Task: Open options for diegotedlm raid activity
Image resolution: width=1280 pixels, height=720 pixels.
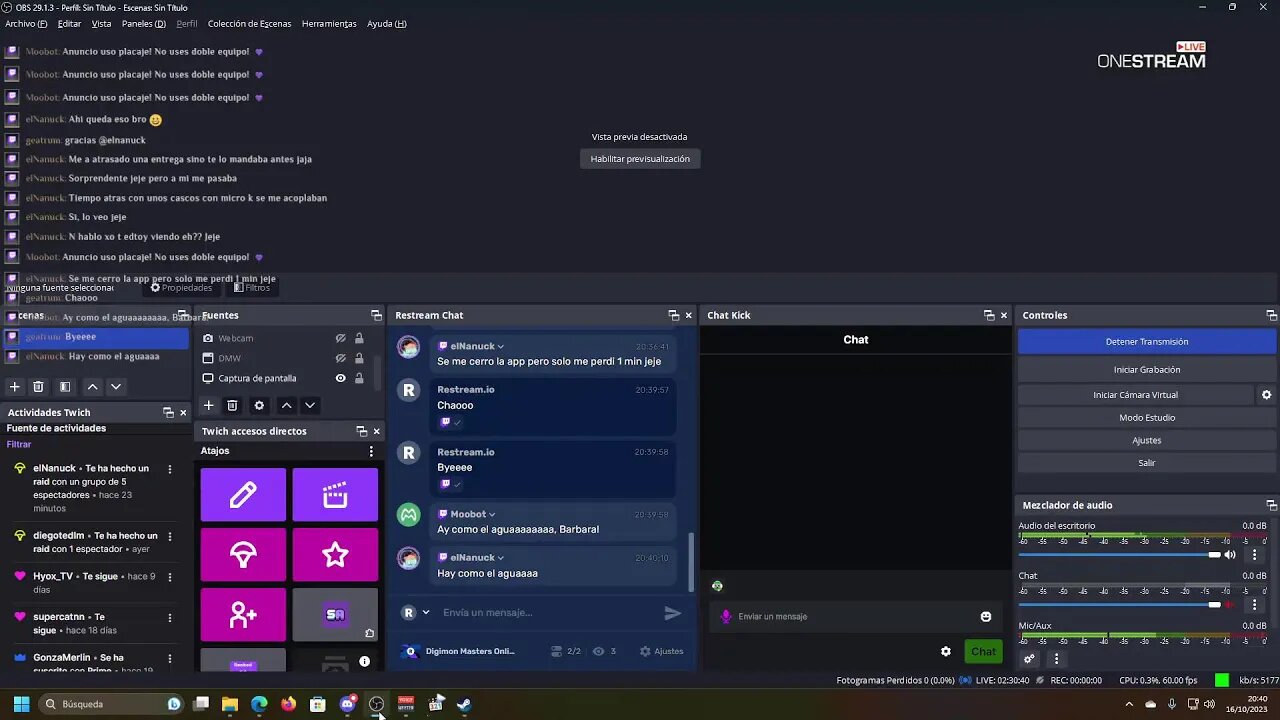Action: click(170, 536)
